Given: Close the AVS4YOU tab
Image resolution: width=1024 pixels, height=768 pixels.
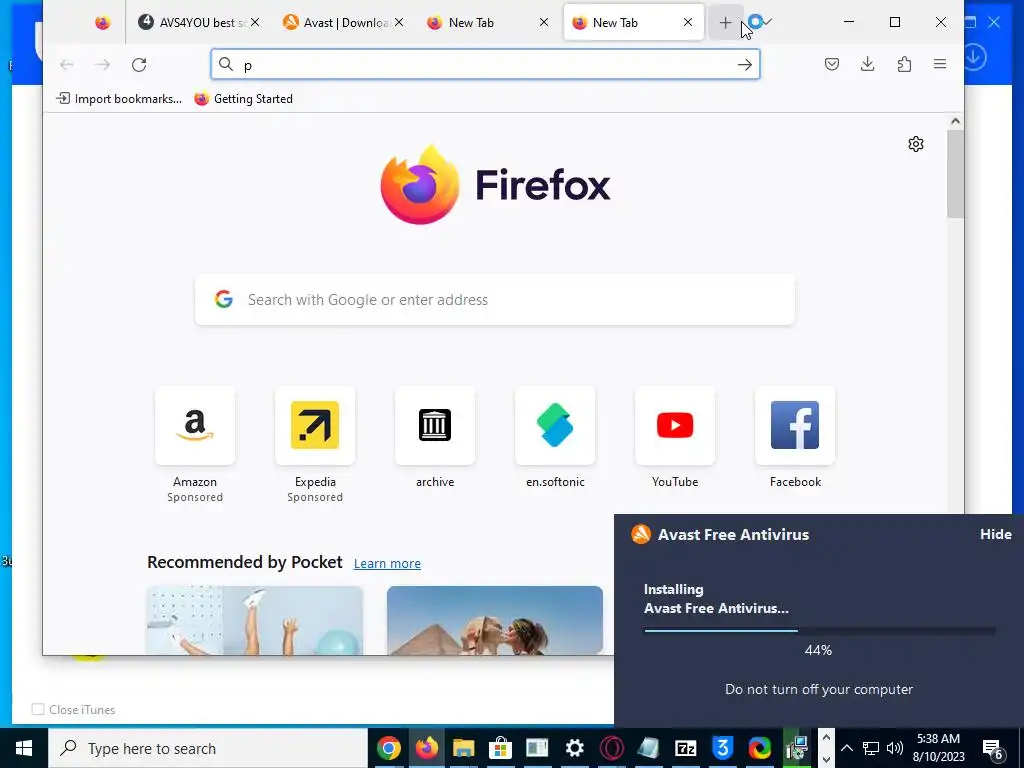Looking at the screenshot, I should click(255, 23).
